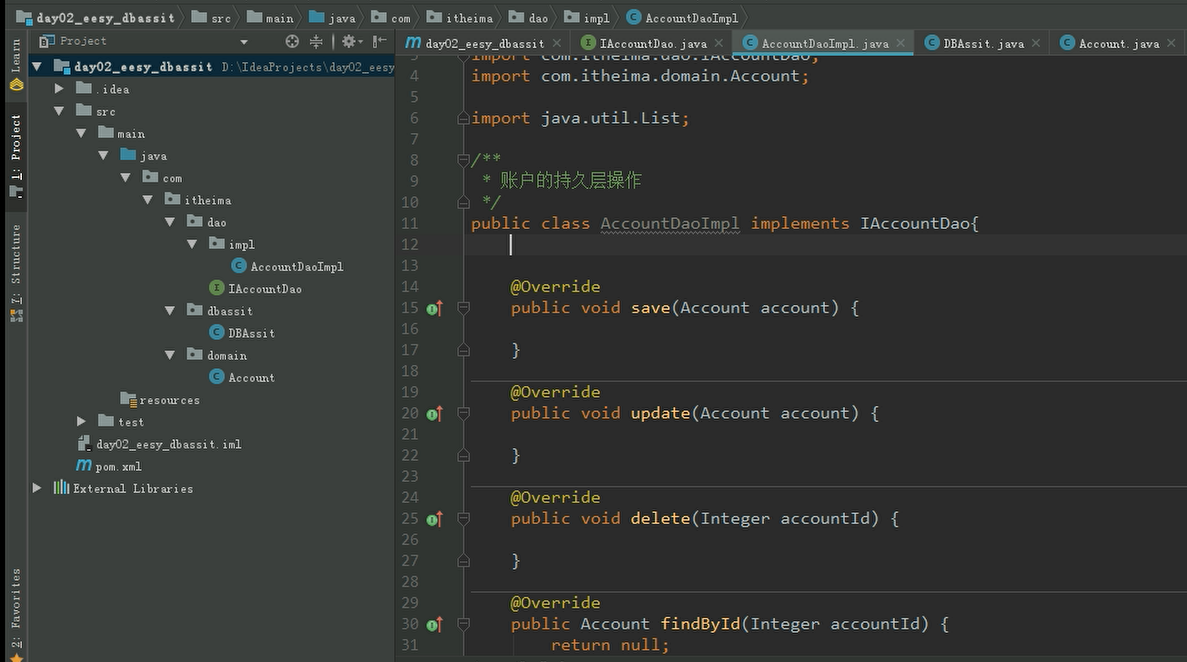Screen dimensions: 1187x662
Task: Open the Project view dropdown arrow
Action: click(244, 42)
